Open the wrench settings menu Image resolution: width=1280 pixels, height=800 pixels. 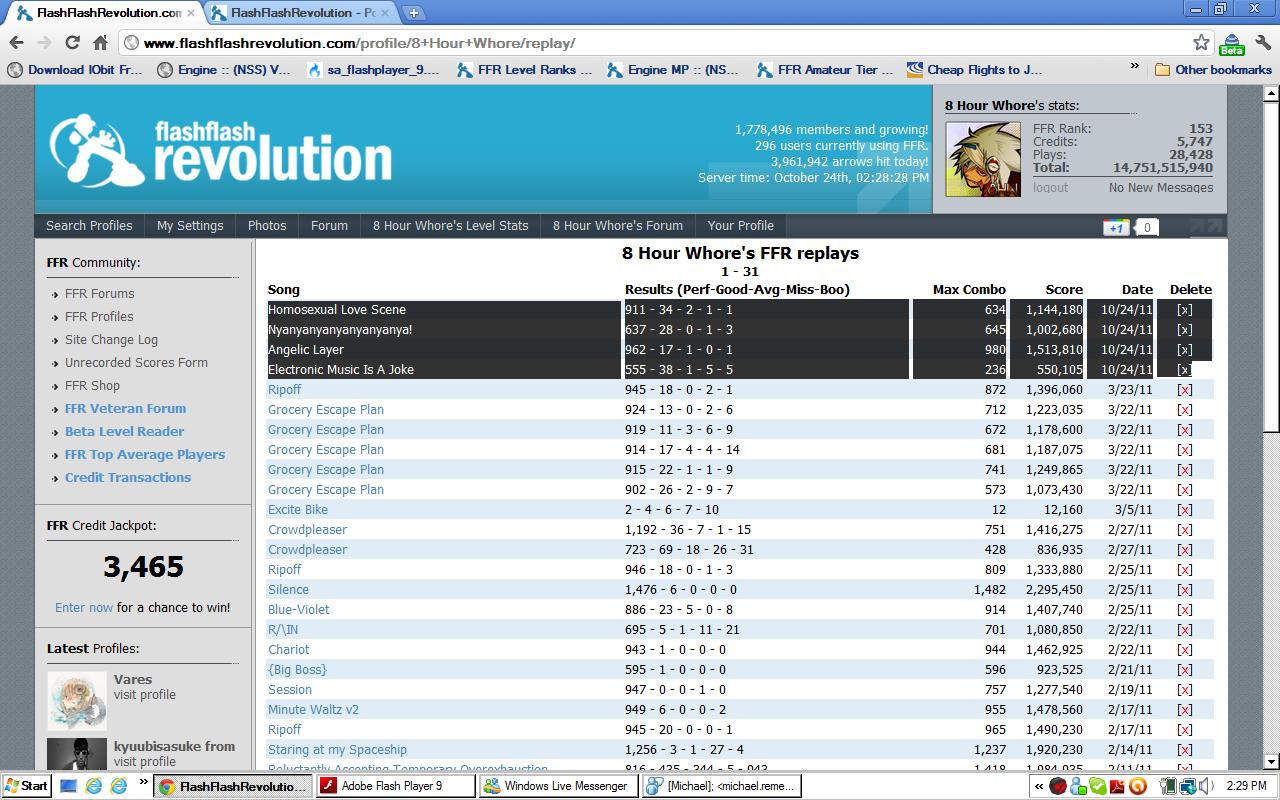point(1262,43)
